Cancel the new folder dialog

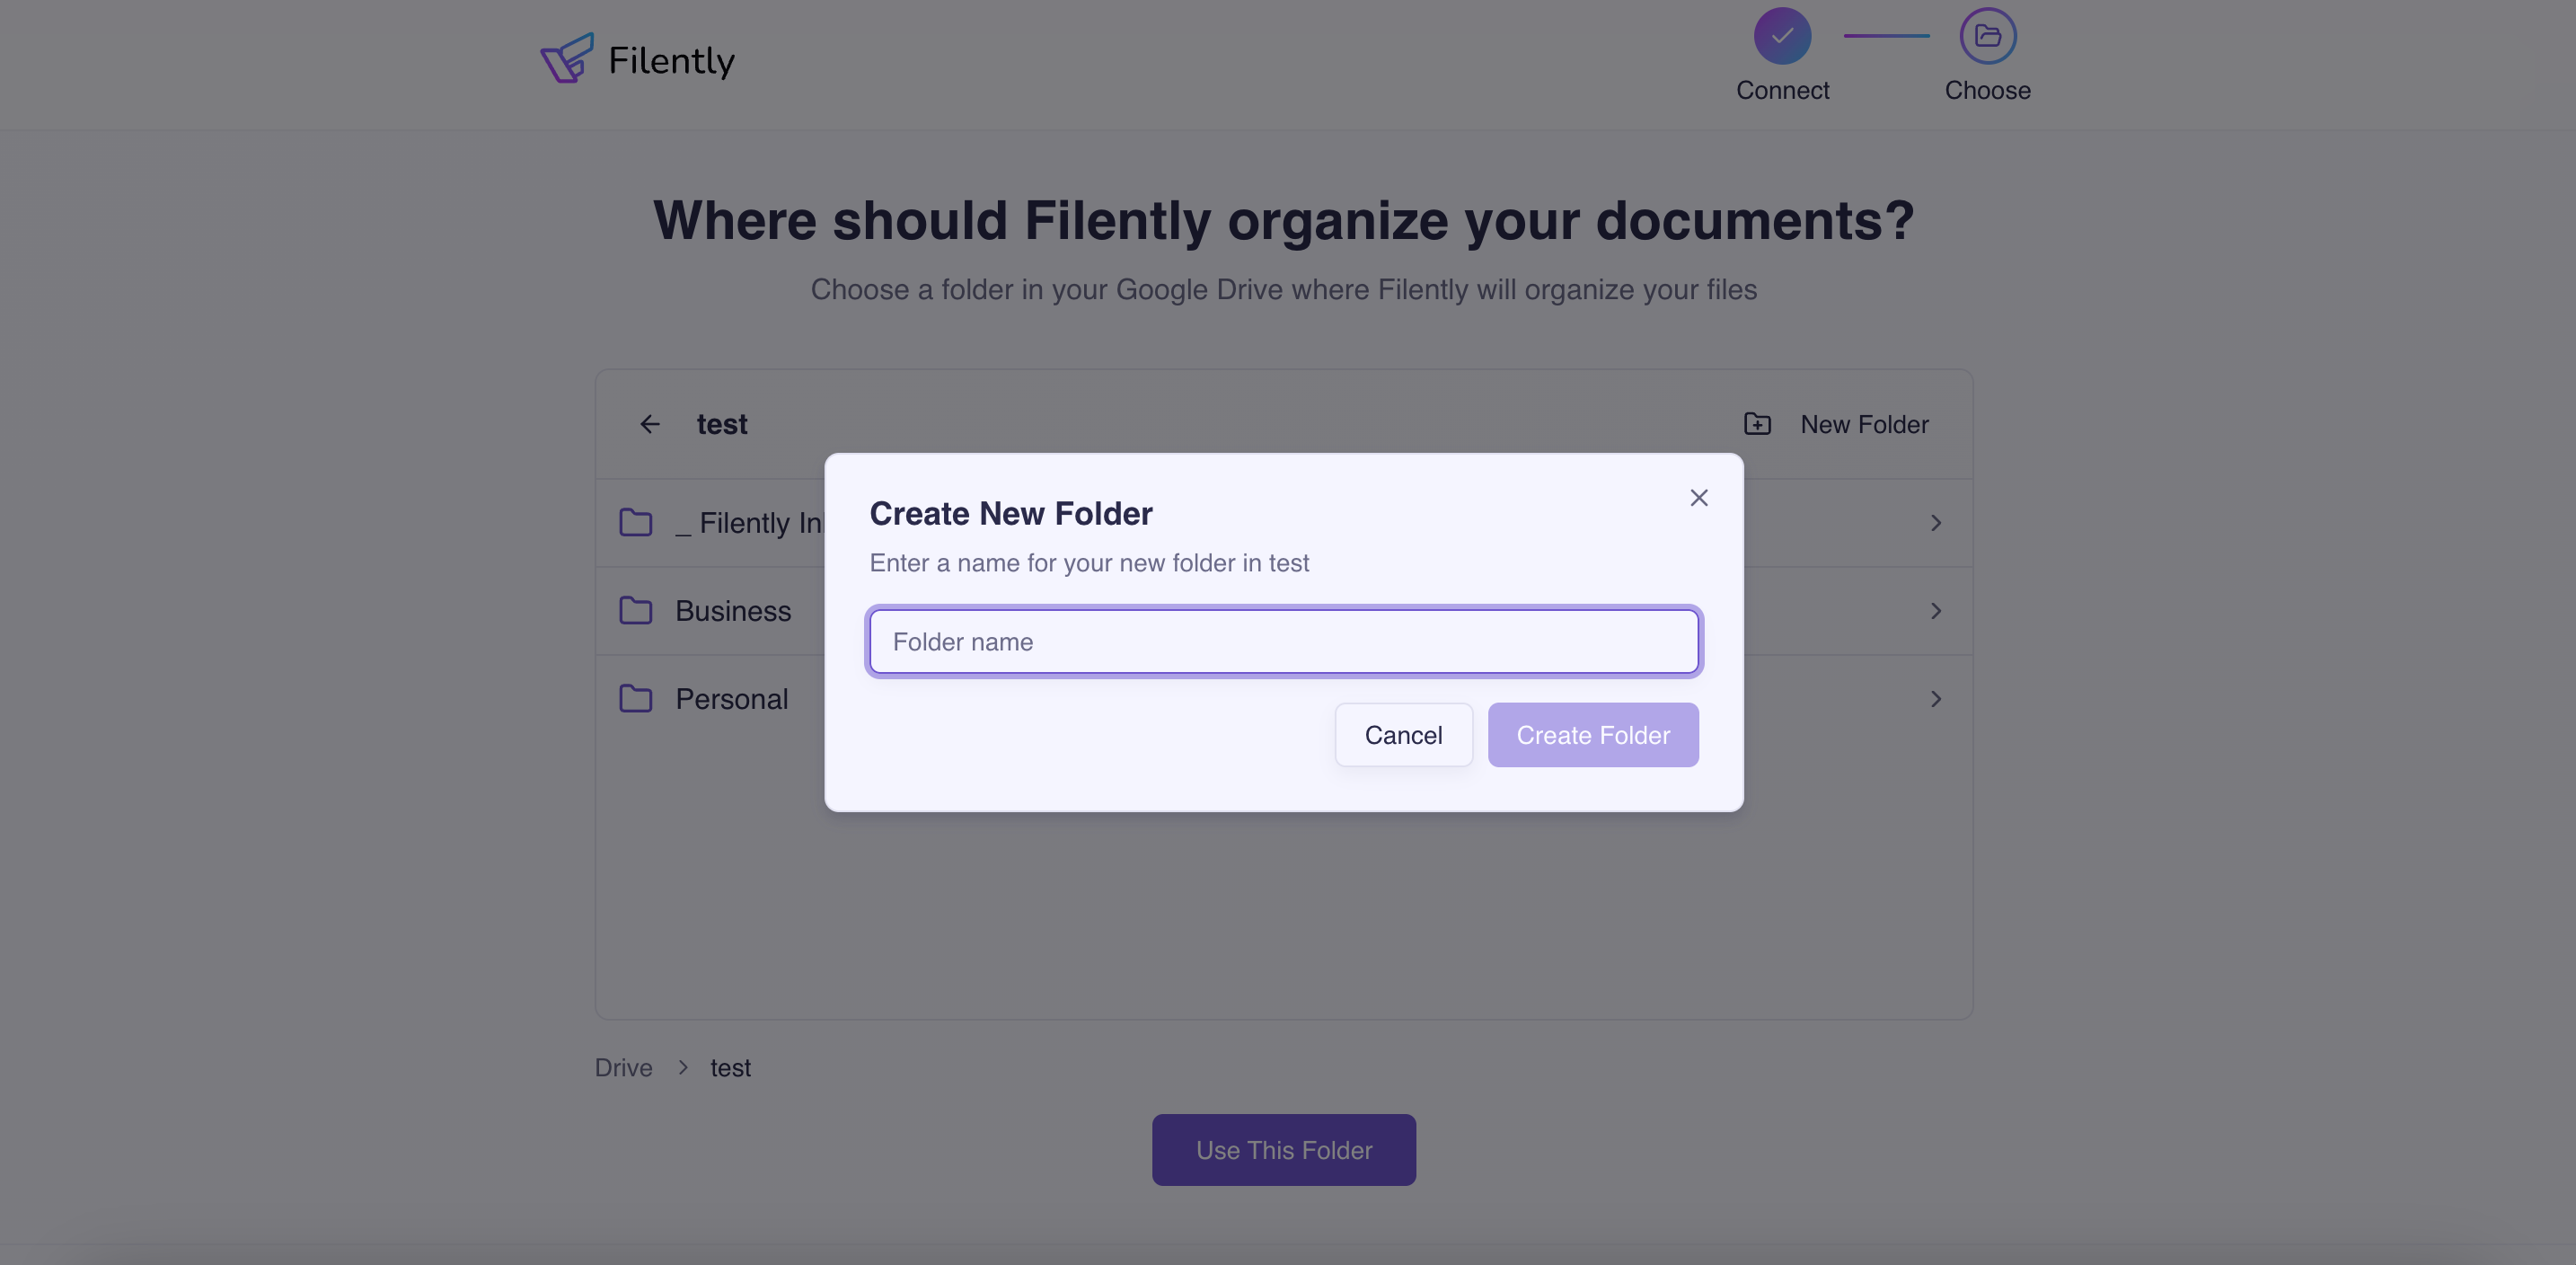(1403, 735)
